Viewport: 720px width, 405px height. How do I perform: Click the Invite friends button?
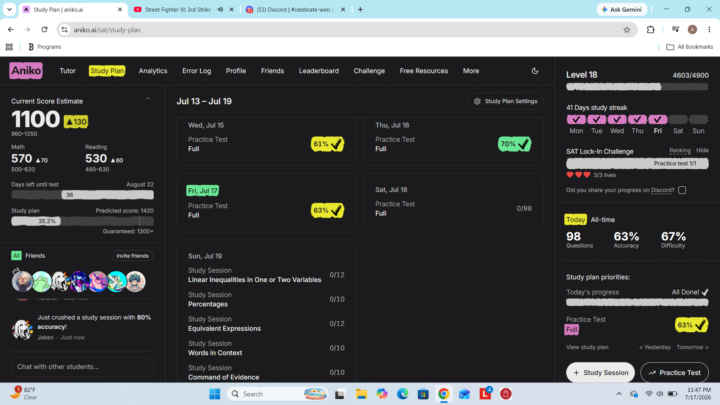[x=132, y=256]
